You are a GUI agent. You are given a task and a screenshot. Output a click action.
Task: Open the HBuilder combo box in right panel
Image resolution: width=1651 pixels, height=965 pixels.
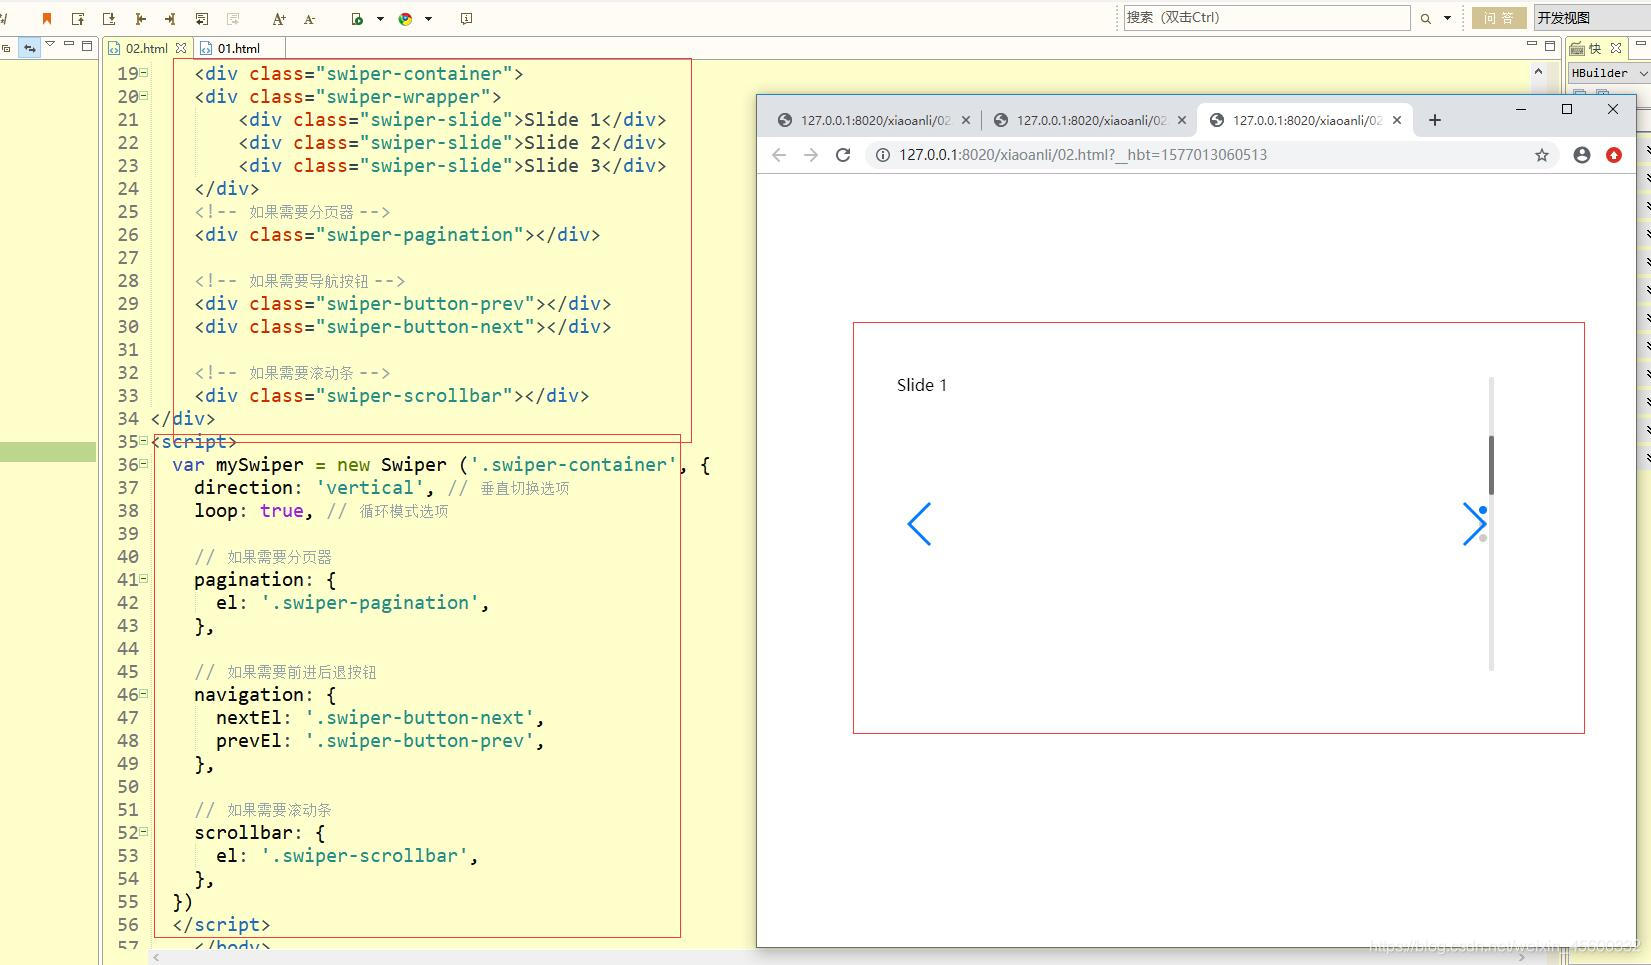[1609, 73]
